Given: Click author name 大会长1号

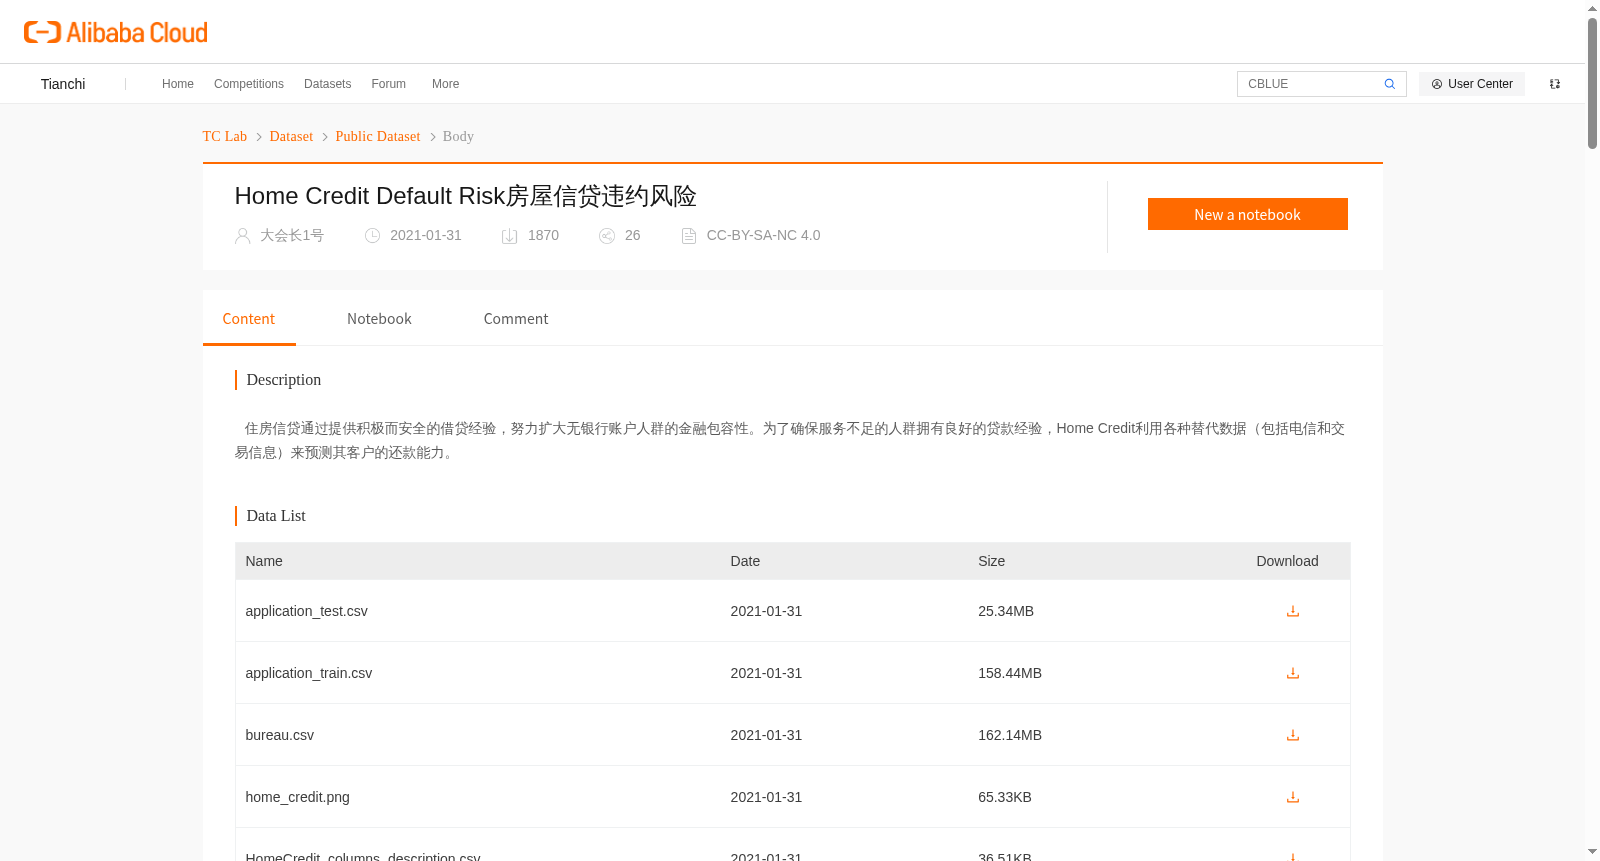Looking at the screenshot, I should 292,235.
